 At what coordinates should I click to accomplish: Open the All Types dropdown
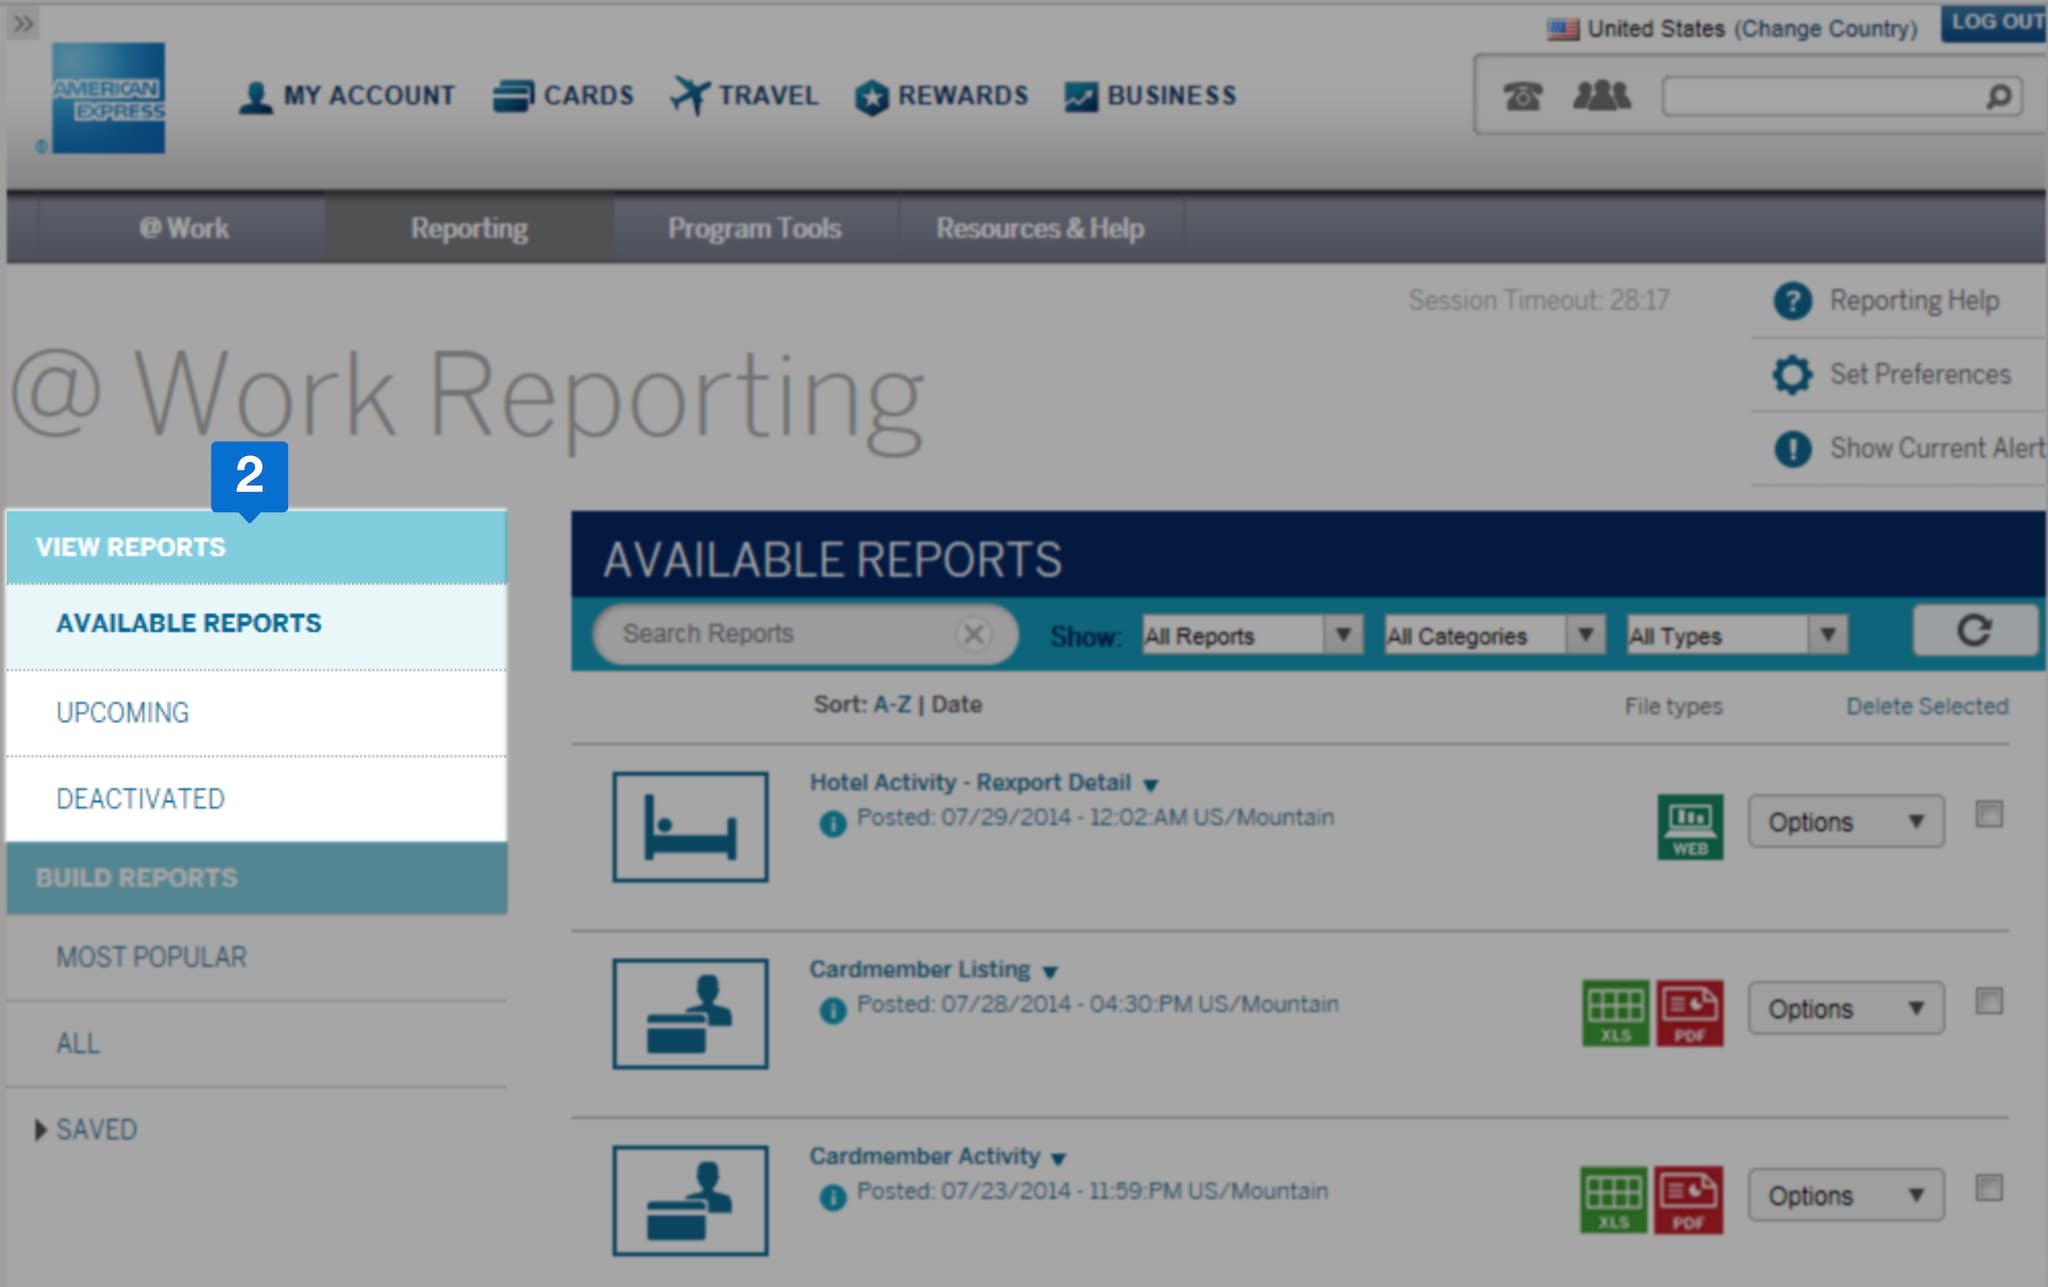click(x=1736, y=635)
